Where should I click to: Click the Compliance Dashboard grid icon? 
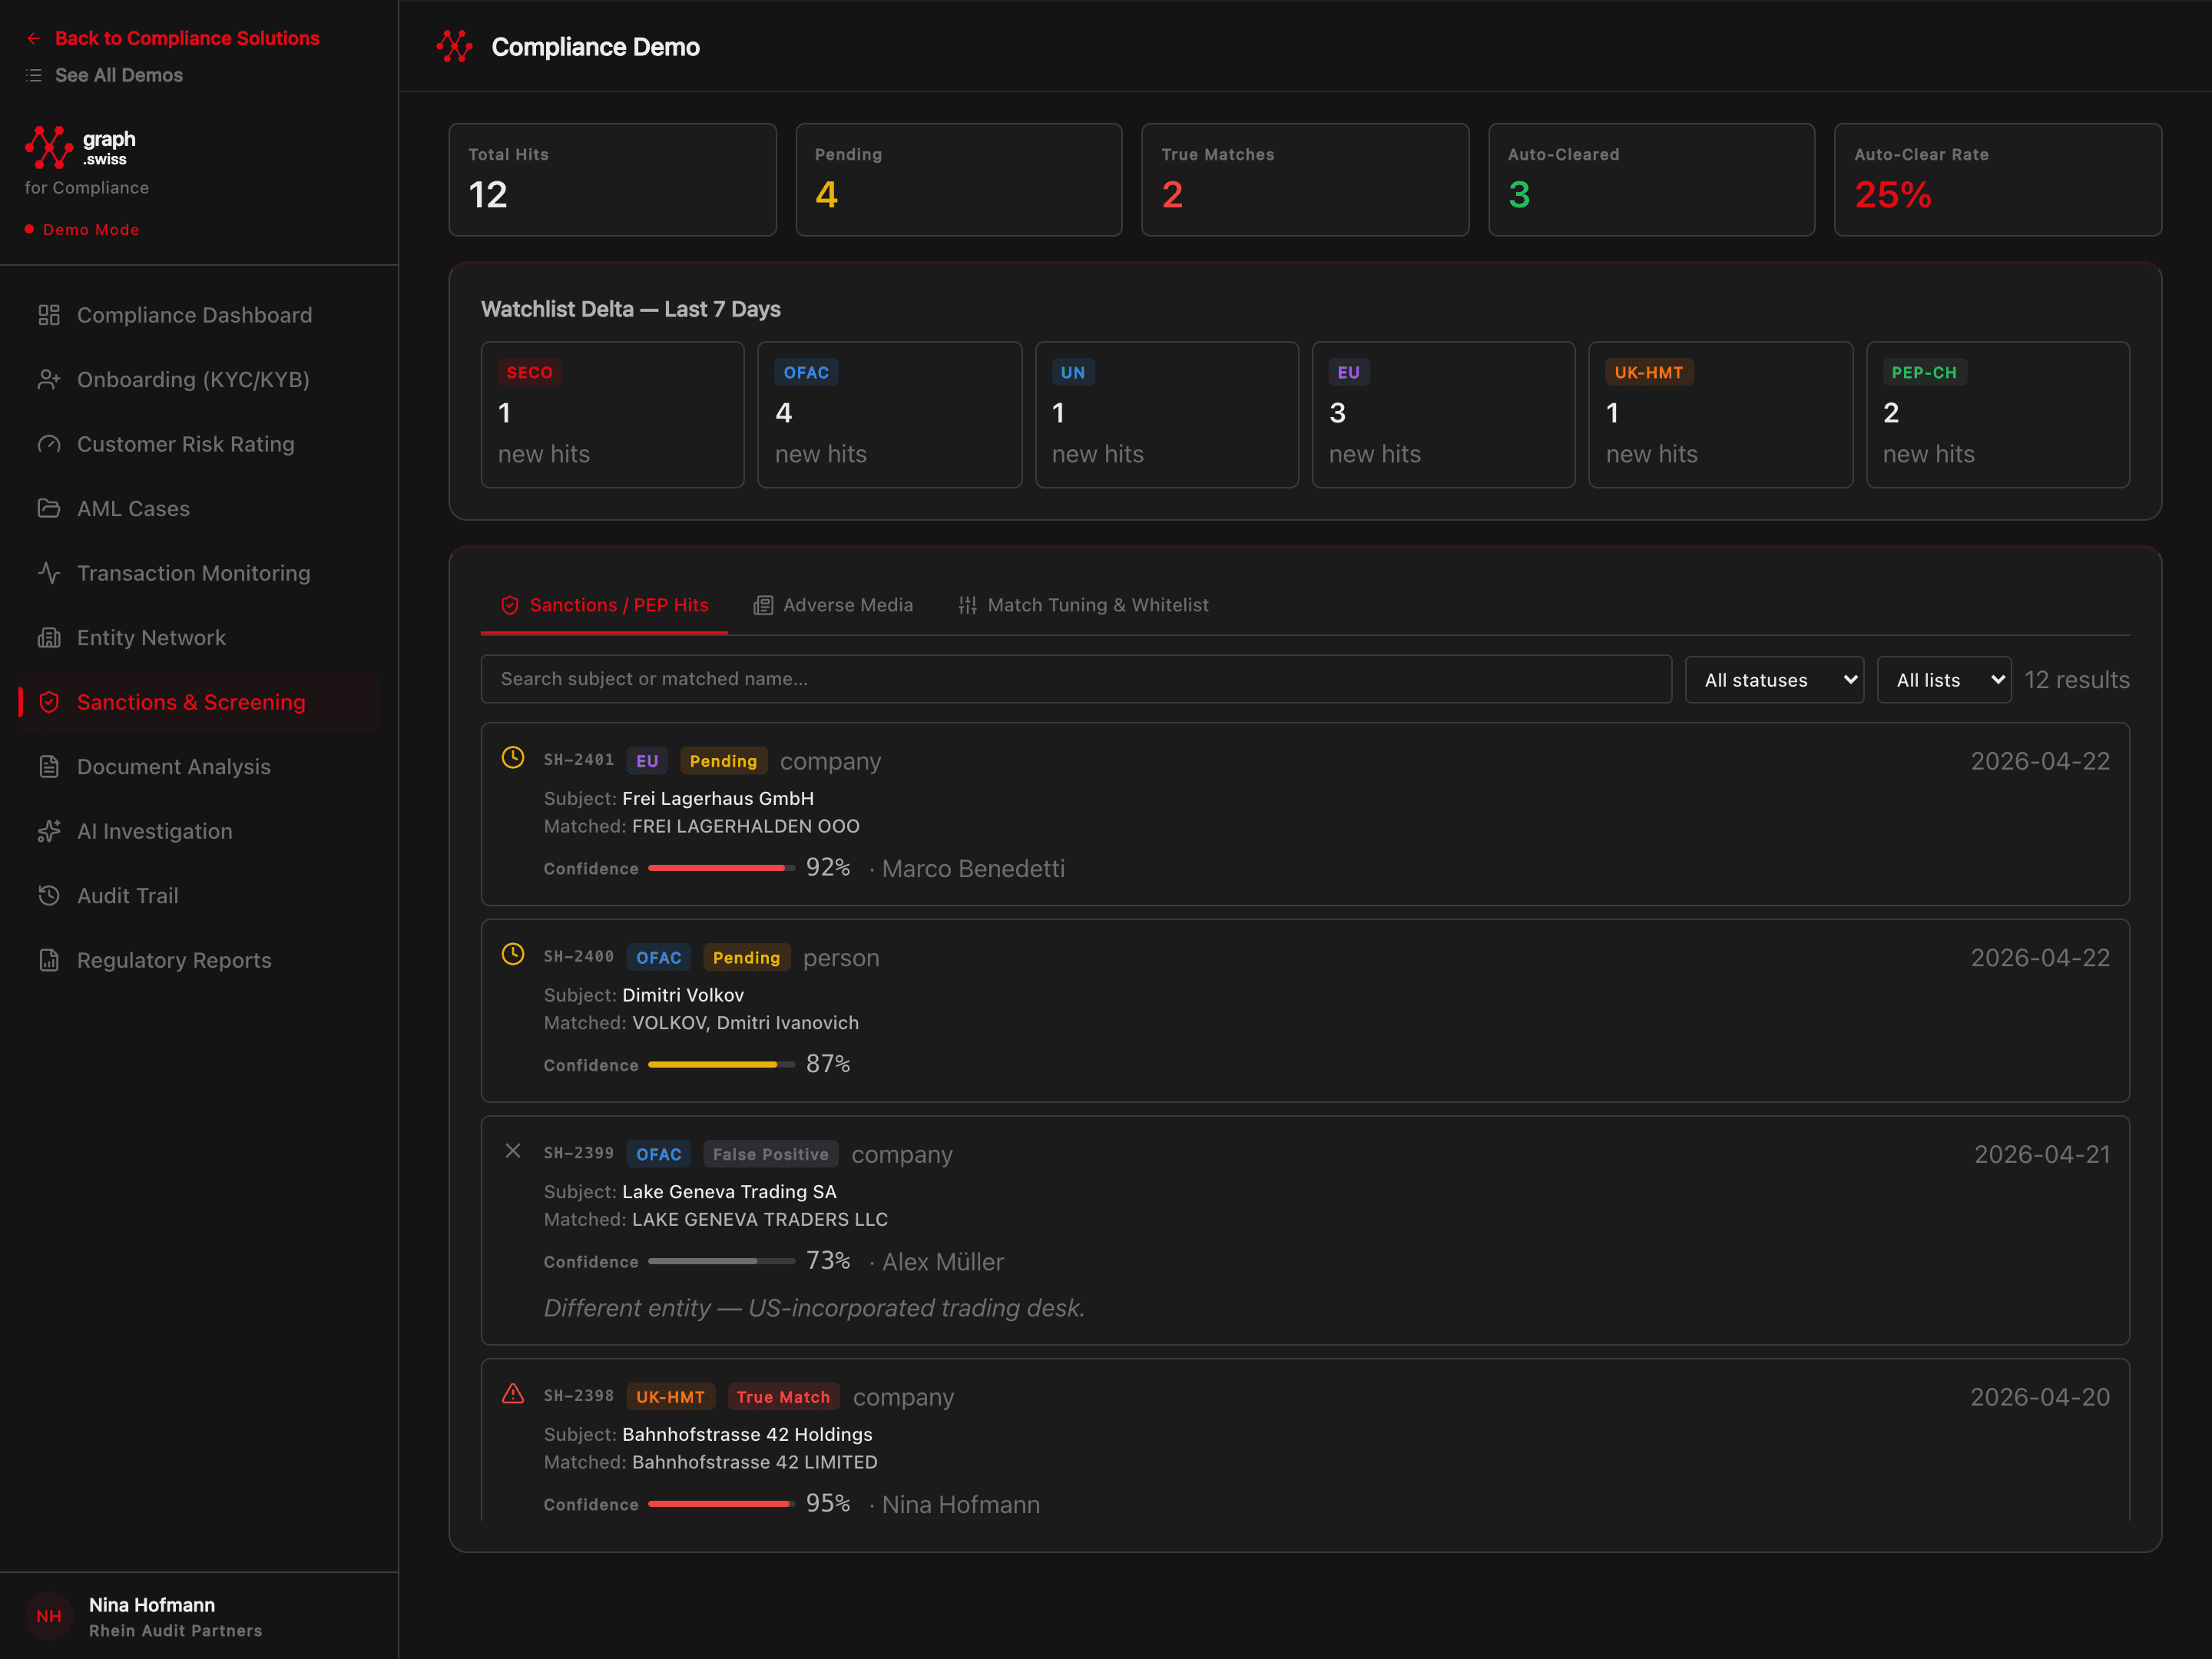[x=49, y=315]
